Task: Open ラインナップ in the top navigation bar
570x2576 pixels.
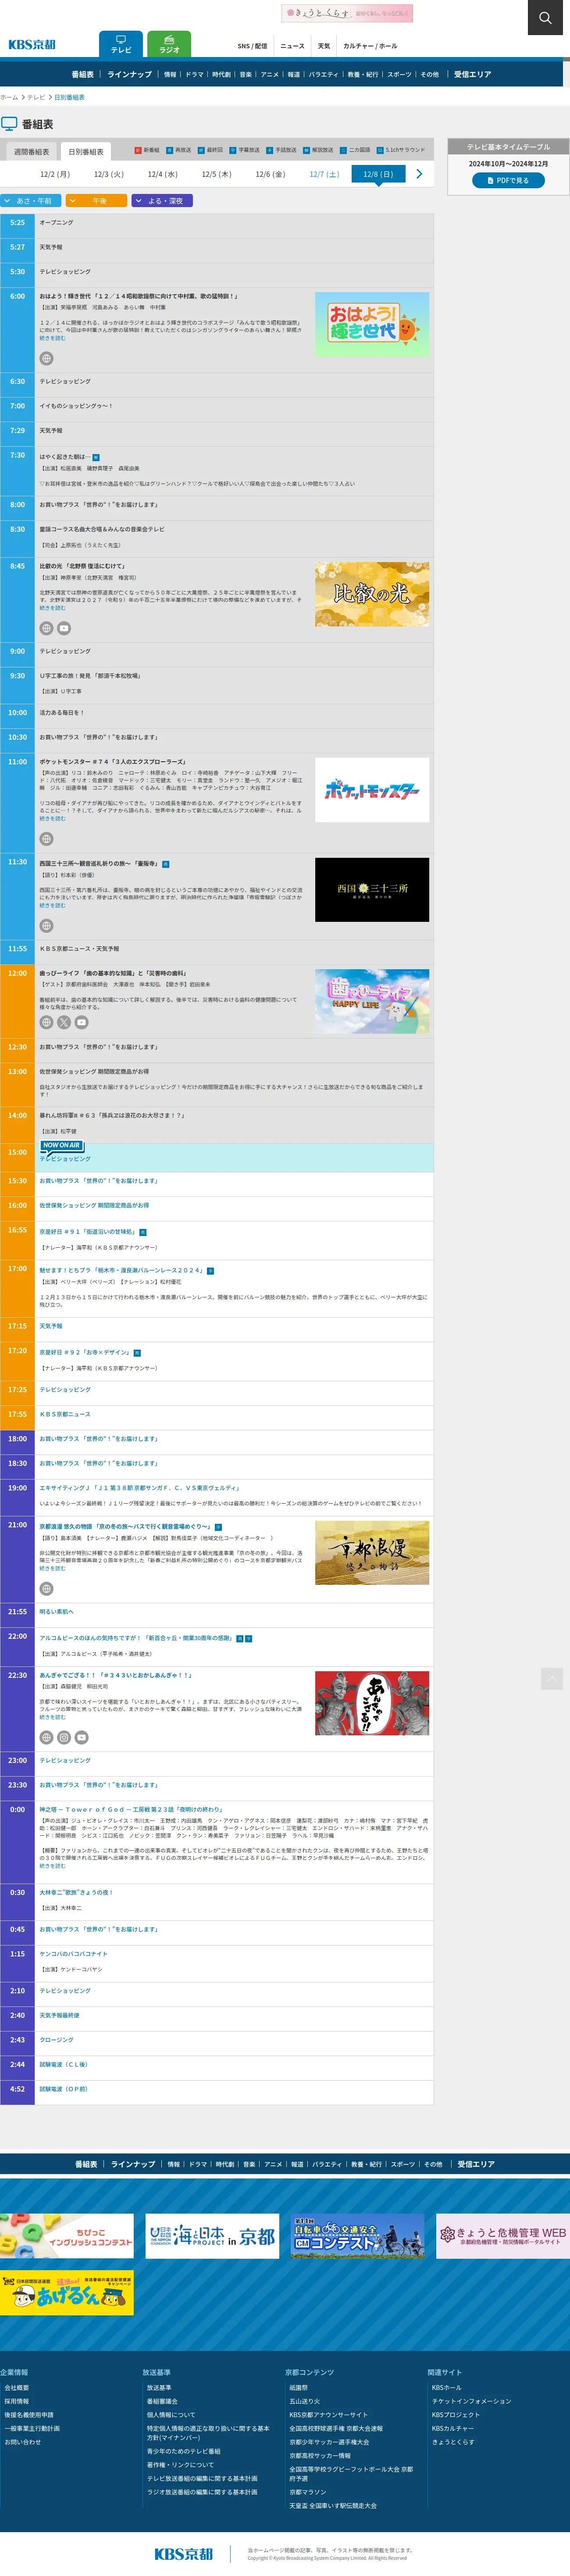Action: [129, 74]
